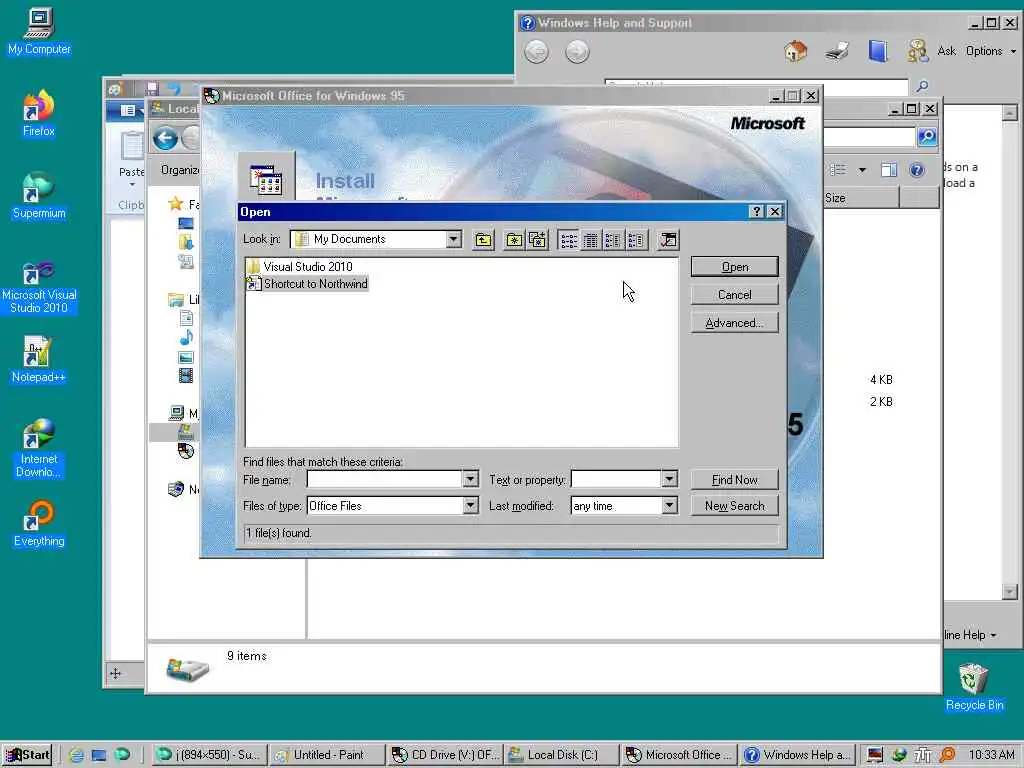Click Back arrow in Windows Help and Support
The height and width of the screenshot is (768, 1024).
coord(536,52)
